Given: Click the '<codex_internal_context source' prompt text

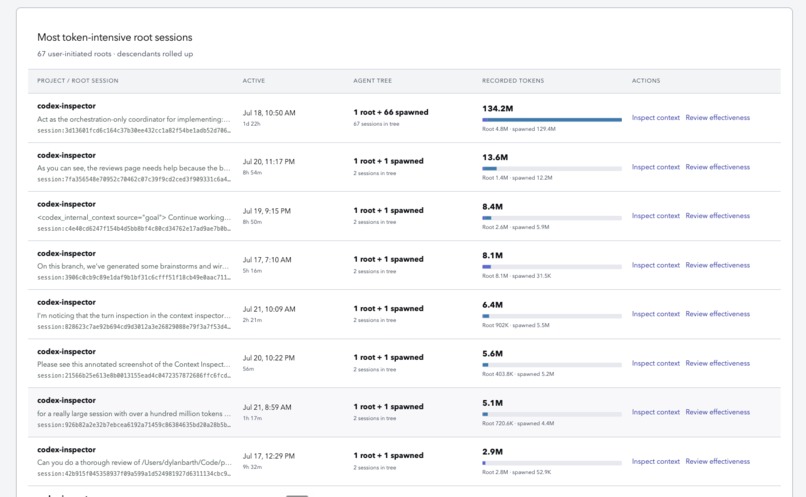Looking at the screenshot, I should (134, 217).
